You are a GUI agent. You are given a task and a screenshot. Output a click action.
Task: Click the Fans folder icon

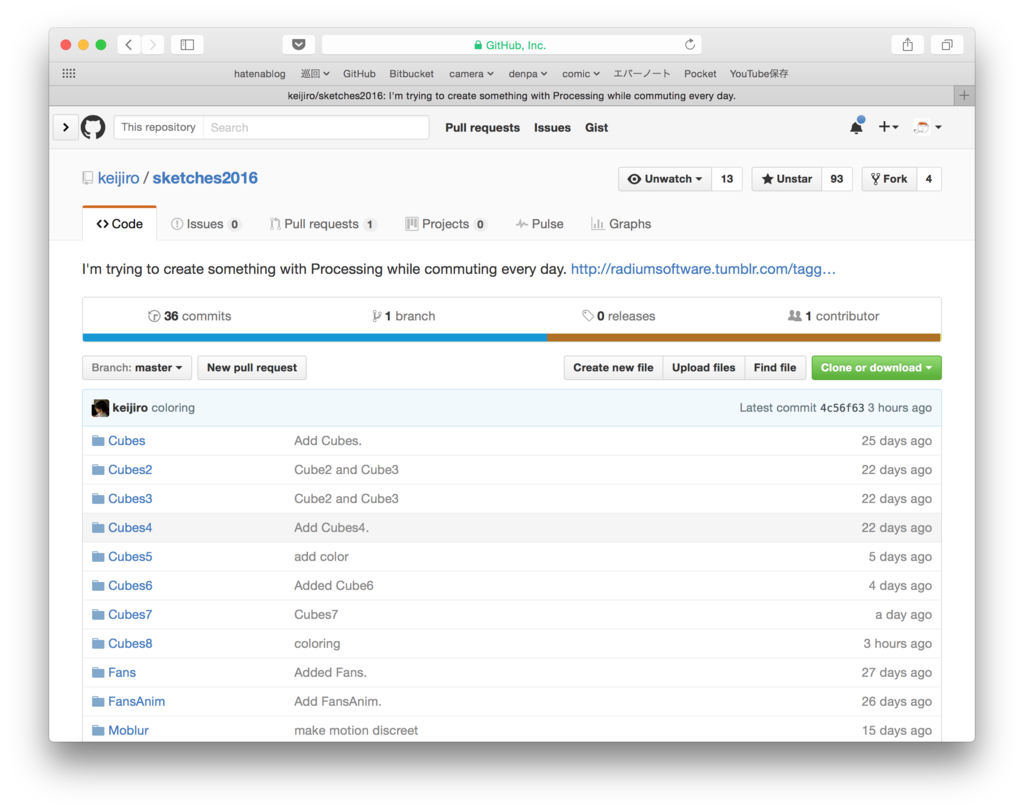pyautogui.click(x=98, y=672)
